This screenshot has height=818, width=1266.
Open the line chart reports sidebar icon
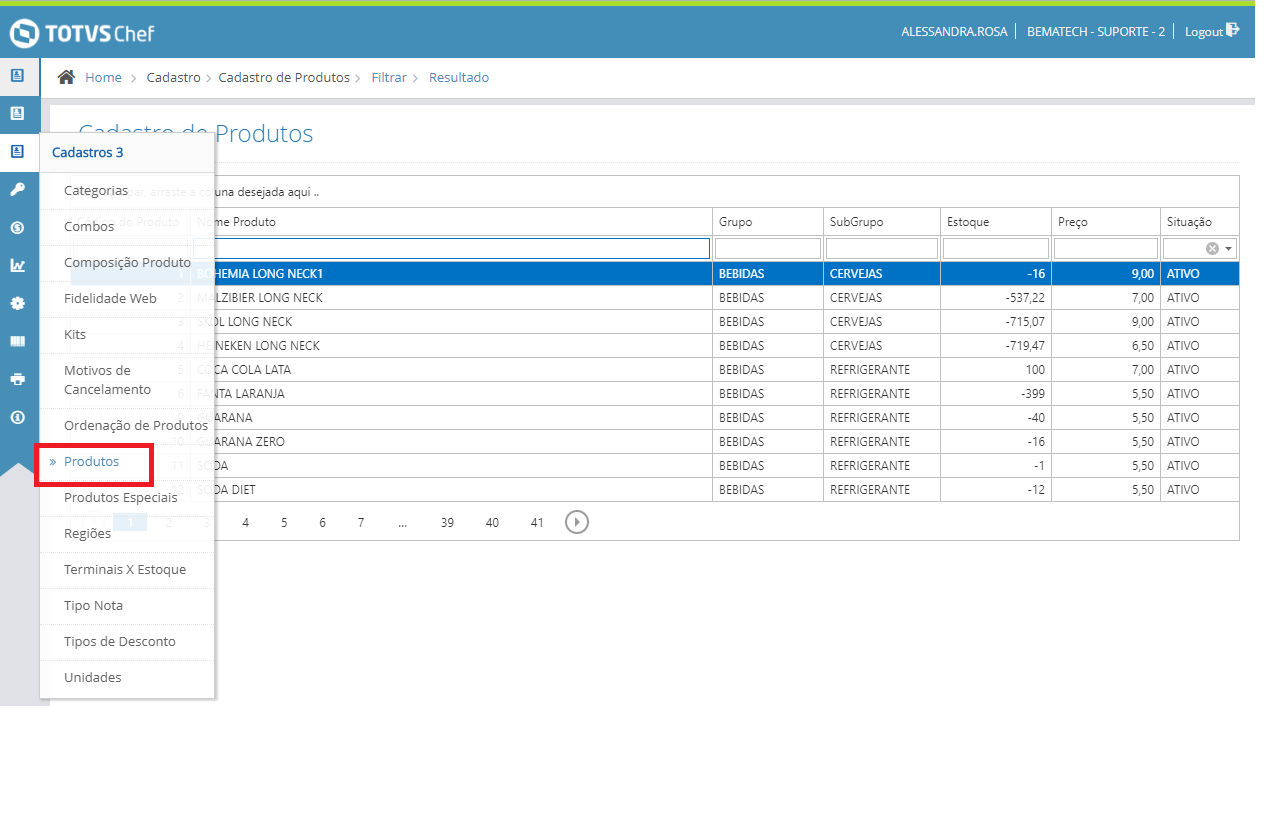[x=17, y=265]
